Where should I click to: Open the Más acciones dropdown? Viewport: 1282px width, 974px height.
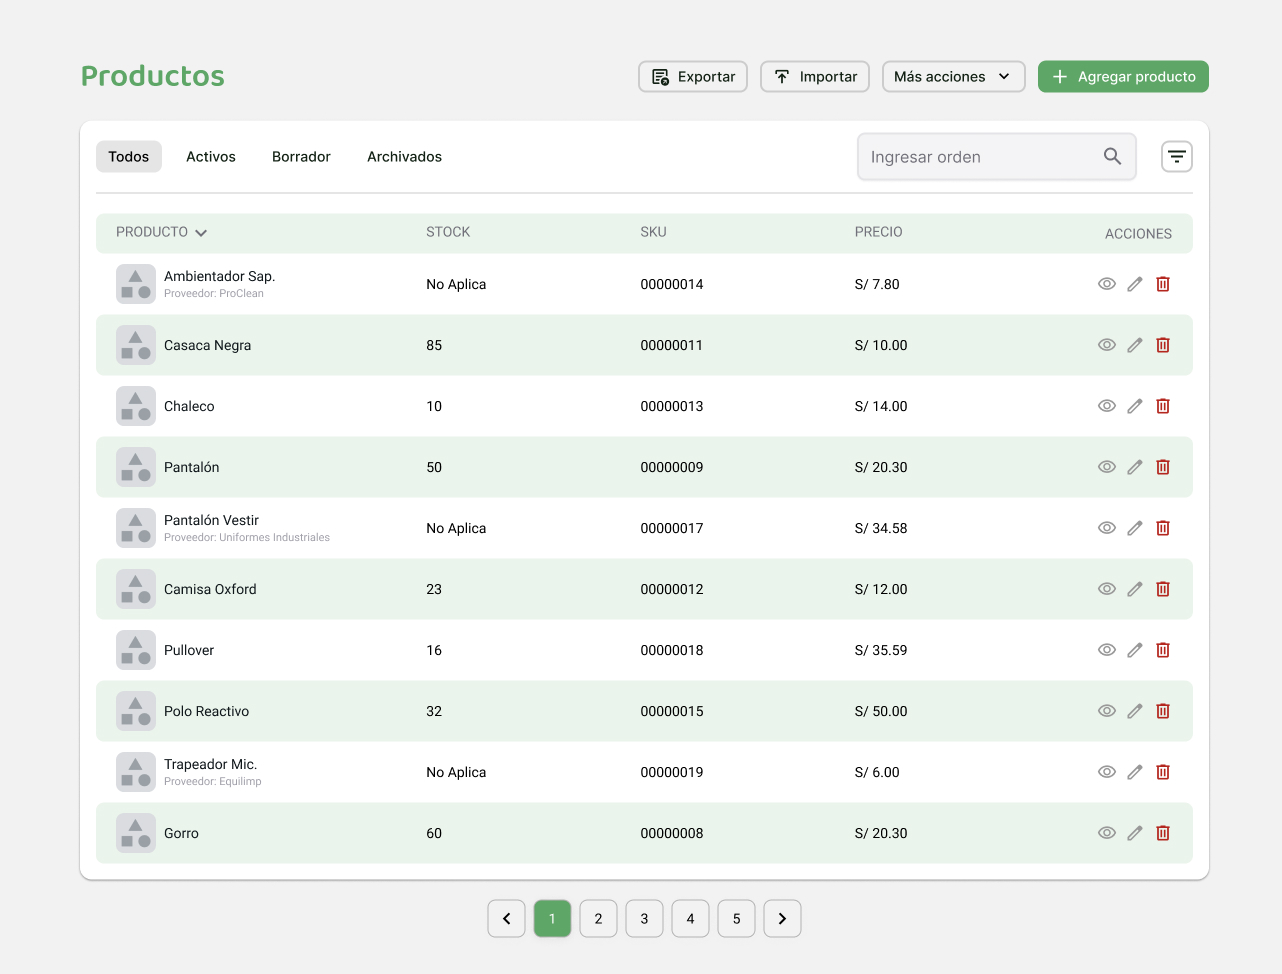(953, 77)
